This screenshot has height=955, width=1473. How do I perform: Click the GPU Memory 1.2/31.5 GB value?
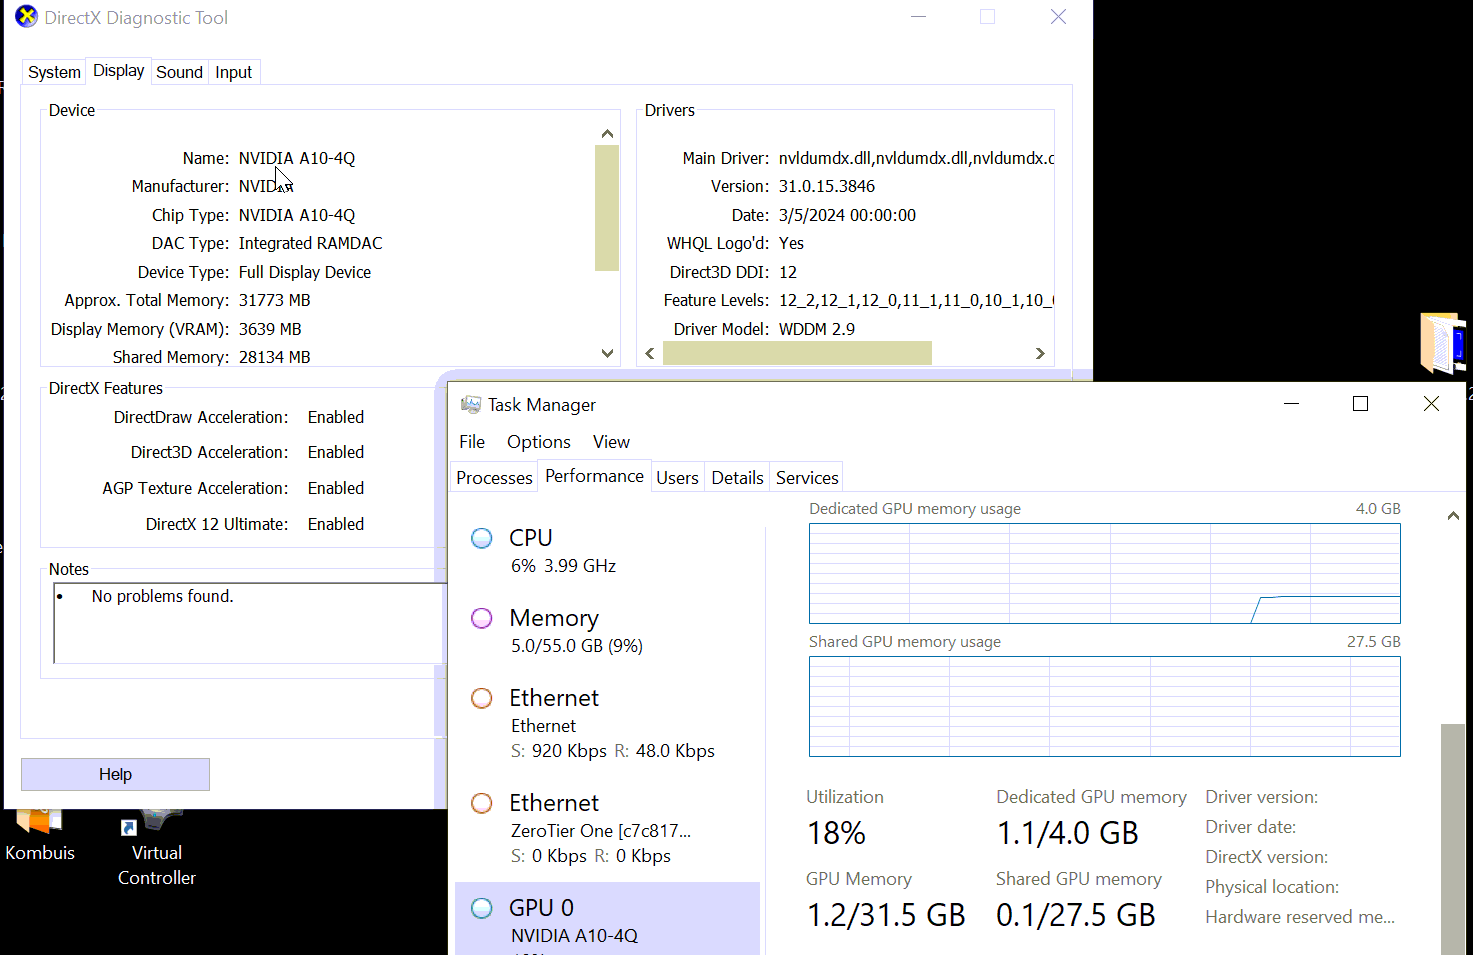click(886, 915)
